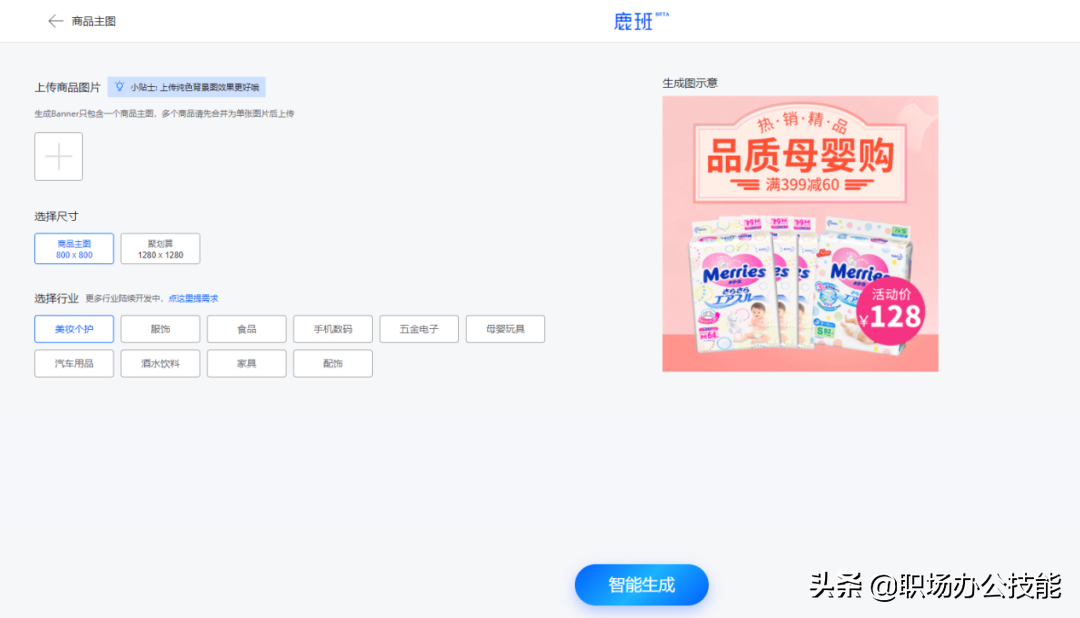Screen dimensions: 1080x618
Task: Click the banner preview image under 生成图示意
Action: [x=800, y=232]
